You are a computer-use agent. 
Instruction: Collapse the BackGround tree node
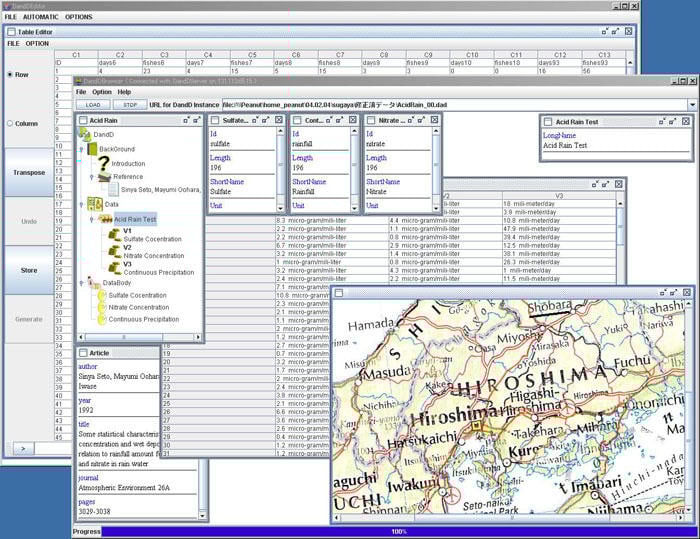(x=81, y=149)
